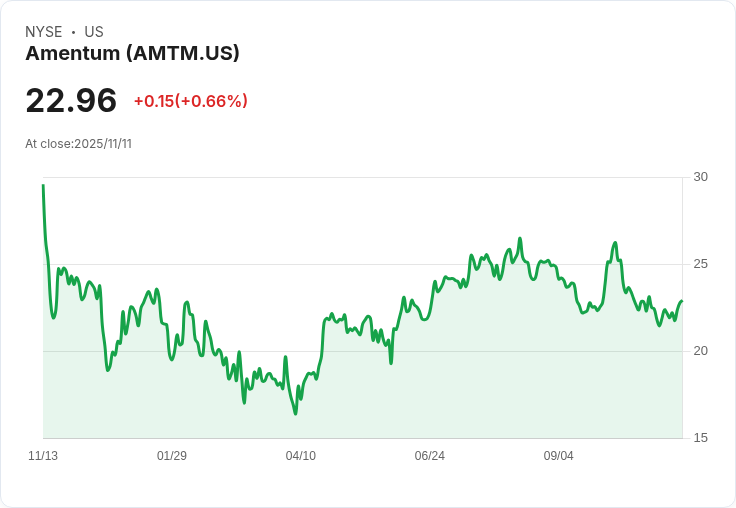Click the 30 price axis label
Image resolution: width=736 pixels, height=508 pixels.
tap(700, 177)
